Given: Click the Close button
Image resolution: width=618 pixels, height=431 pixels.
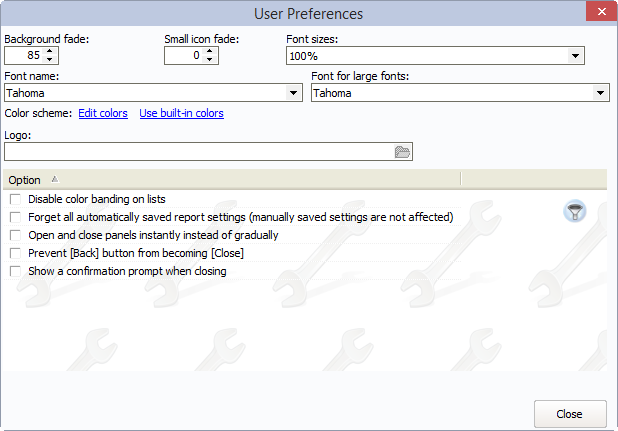Looking at the screenshot, I should (570, 414).
